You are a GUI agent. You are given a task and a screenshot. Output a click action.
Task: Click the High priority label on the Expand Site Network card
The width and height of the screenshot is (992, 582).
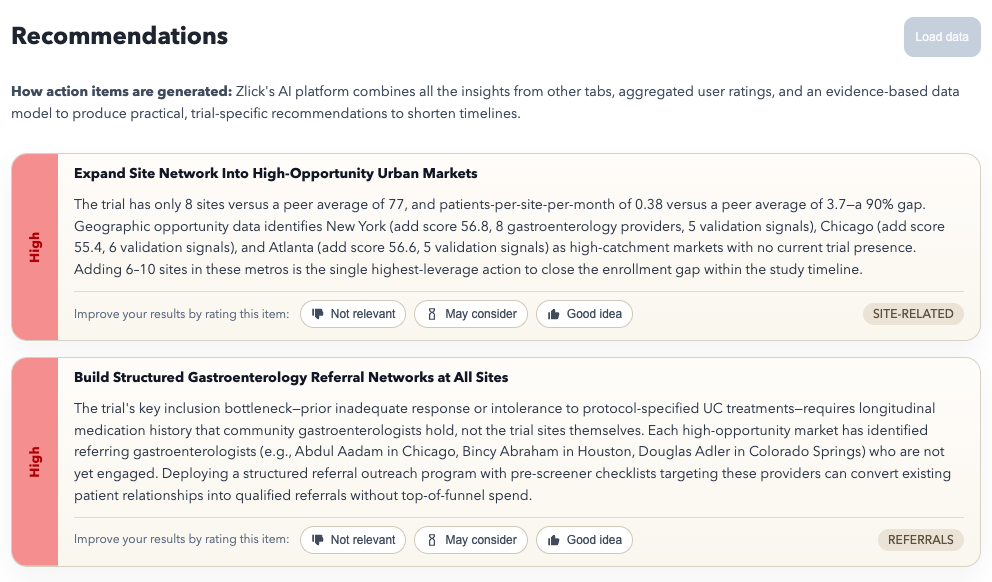tap(35, 247)
